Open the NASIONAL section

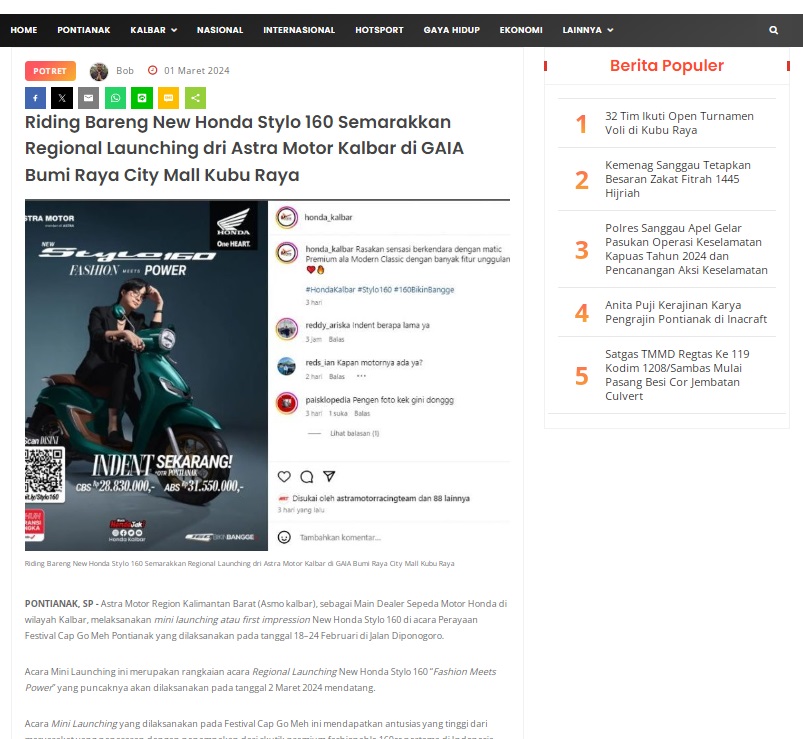coord(220,30)
